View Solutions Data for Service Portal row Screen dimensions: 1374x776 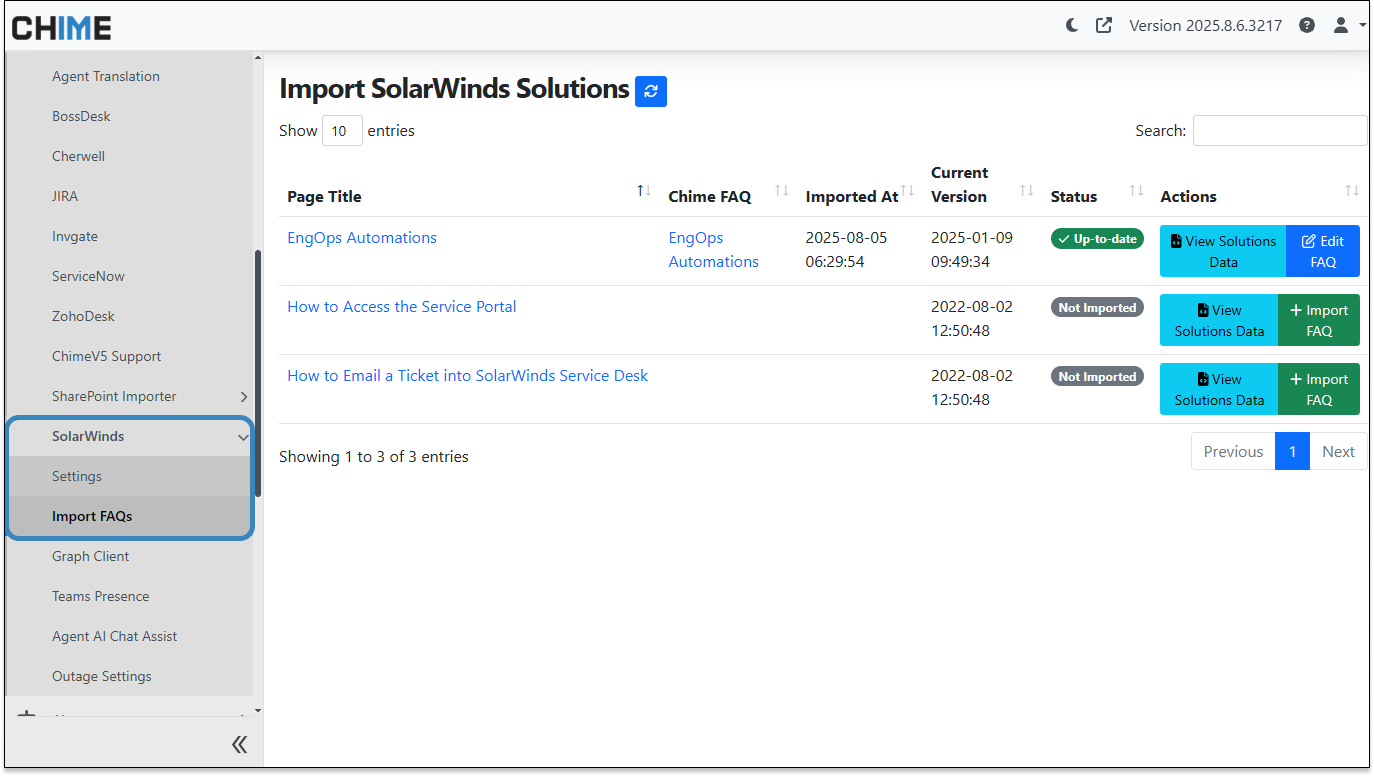coord(1219,320)
